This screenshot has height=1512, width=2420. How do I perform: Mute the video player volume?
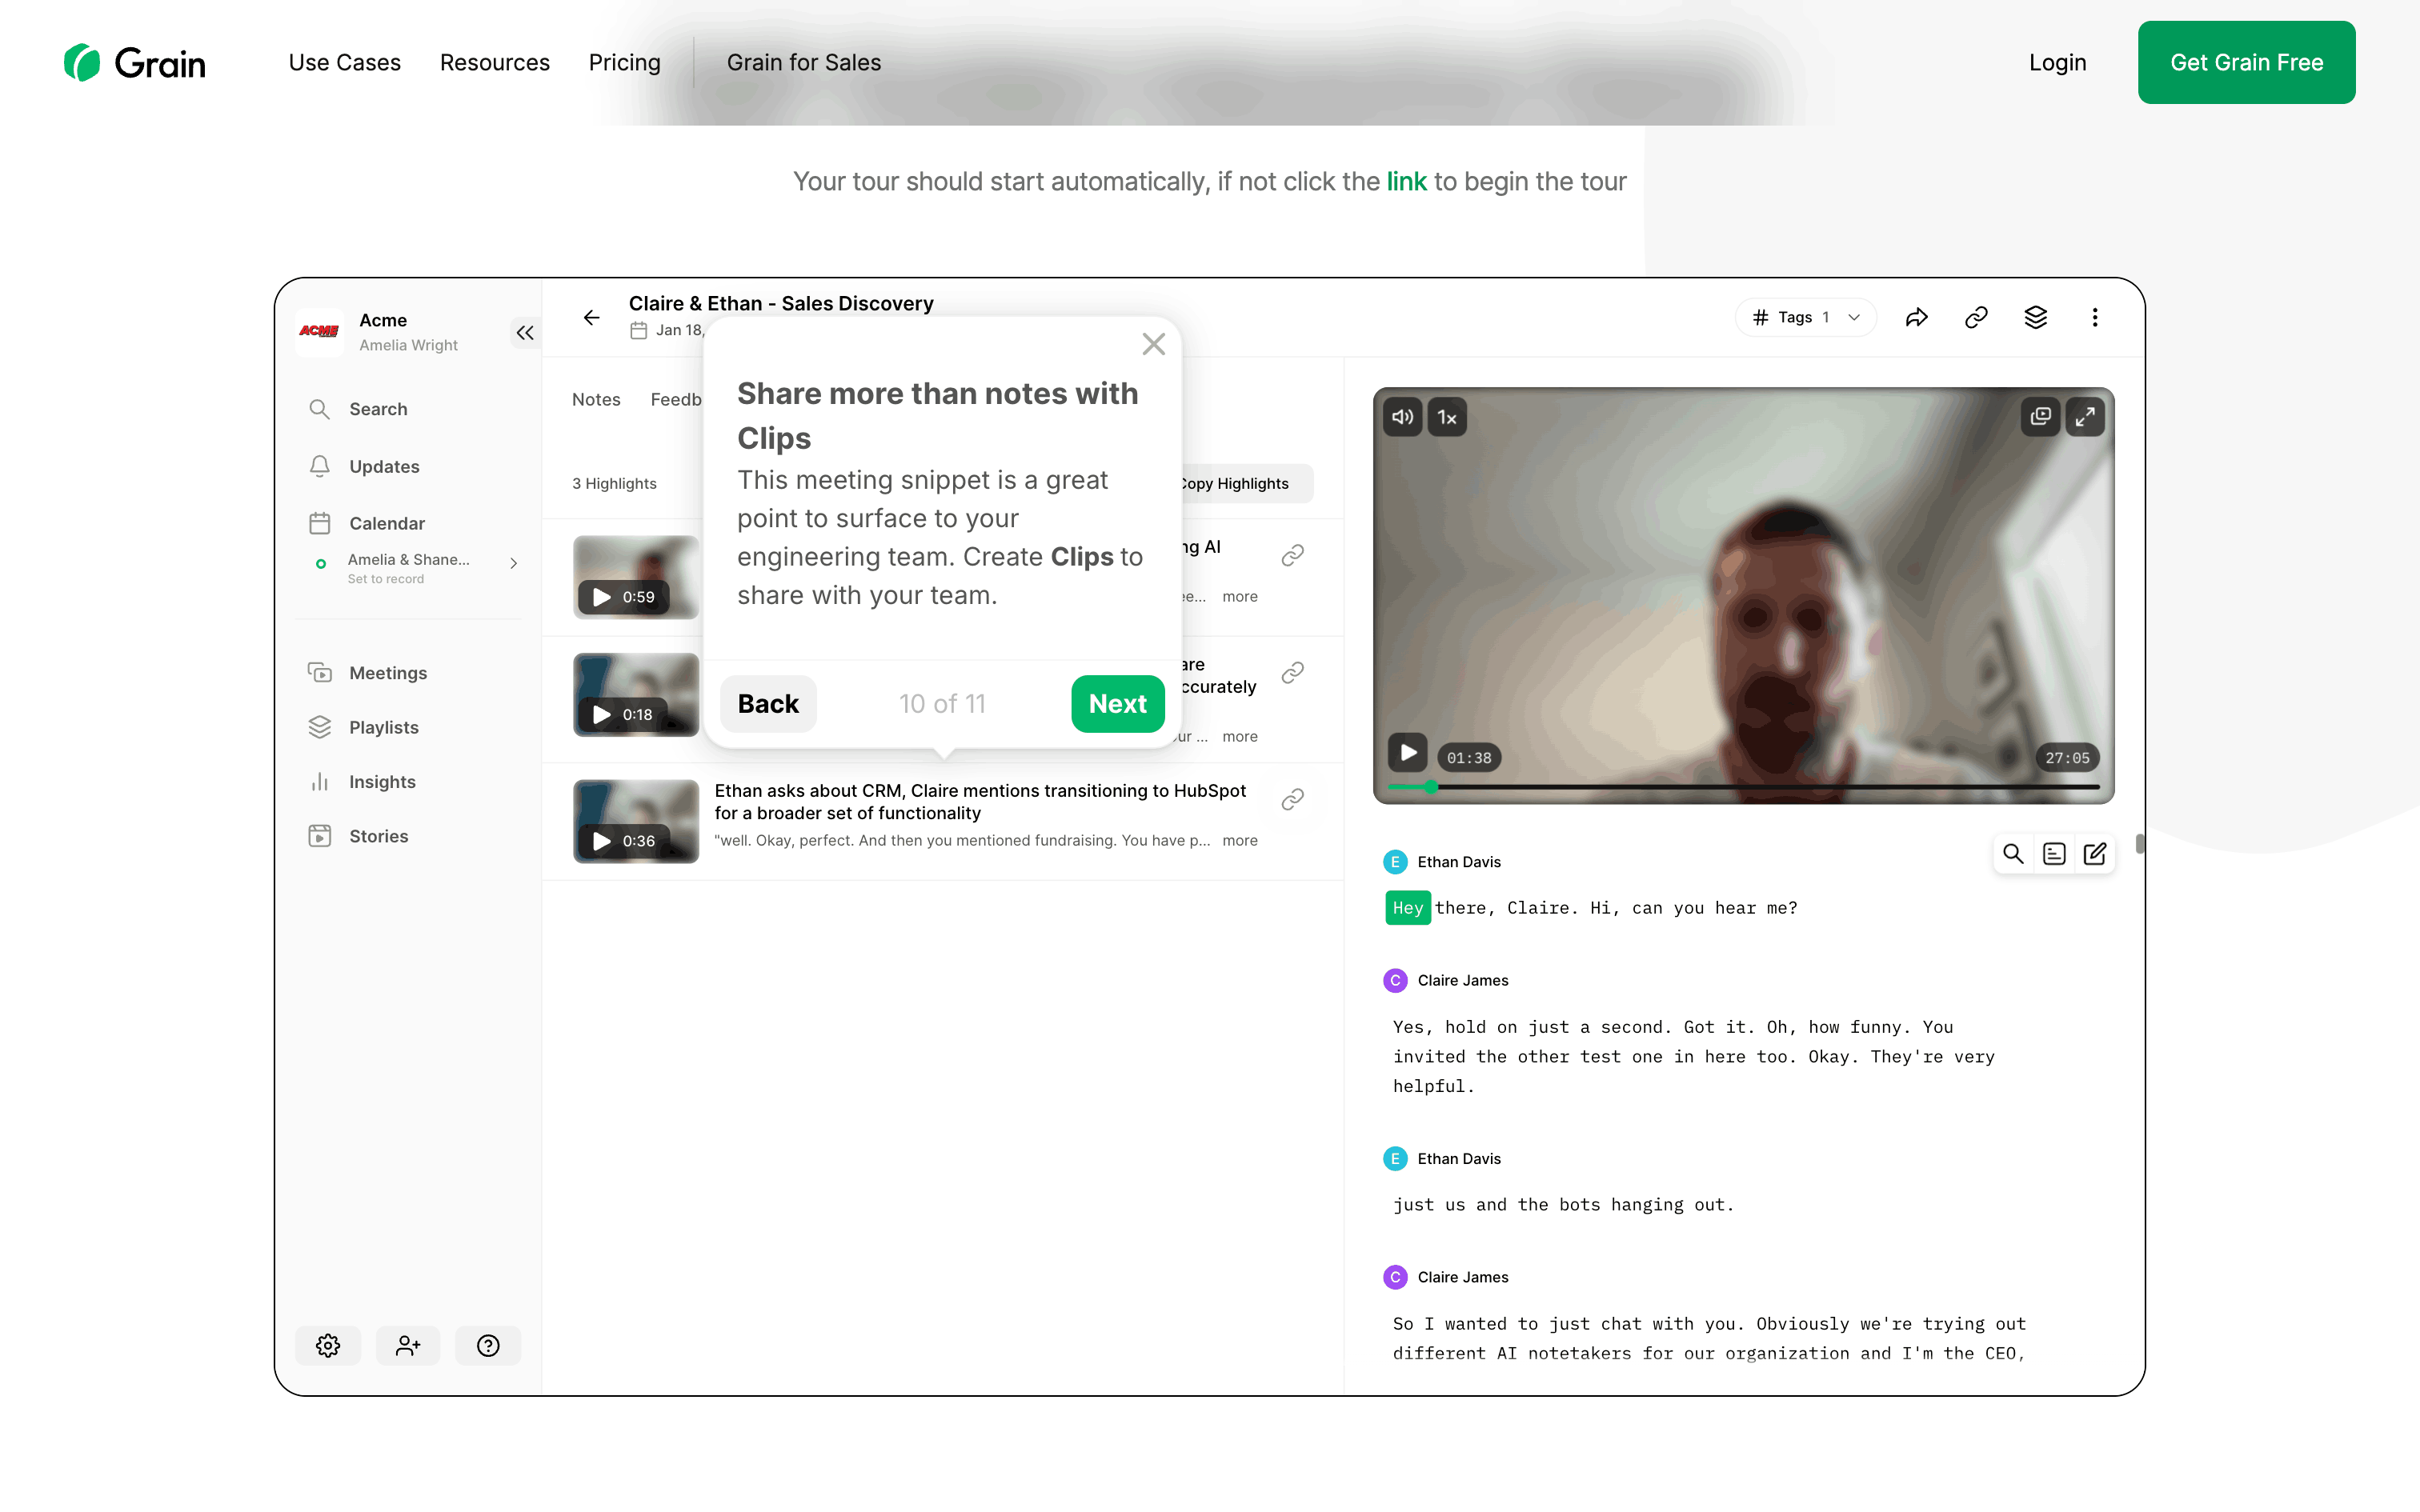pyautogui.click(x=1402, y=417)
